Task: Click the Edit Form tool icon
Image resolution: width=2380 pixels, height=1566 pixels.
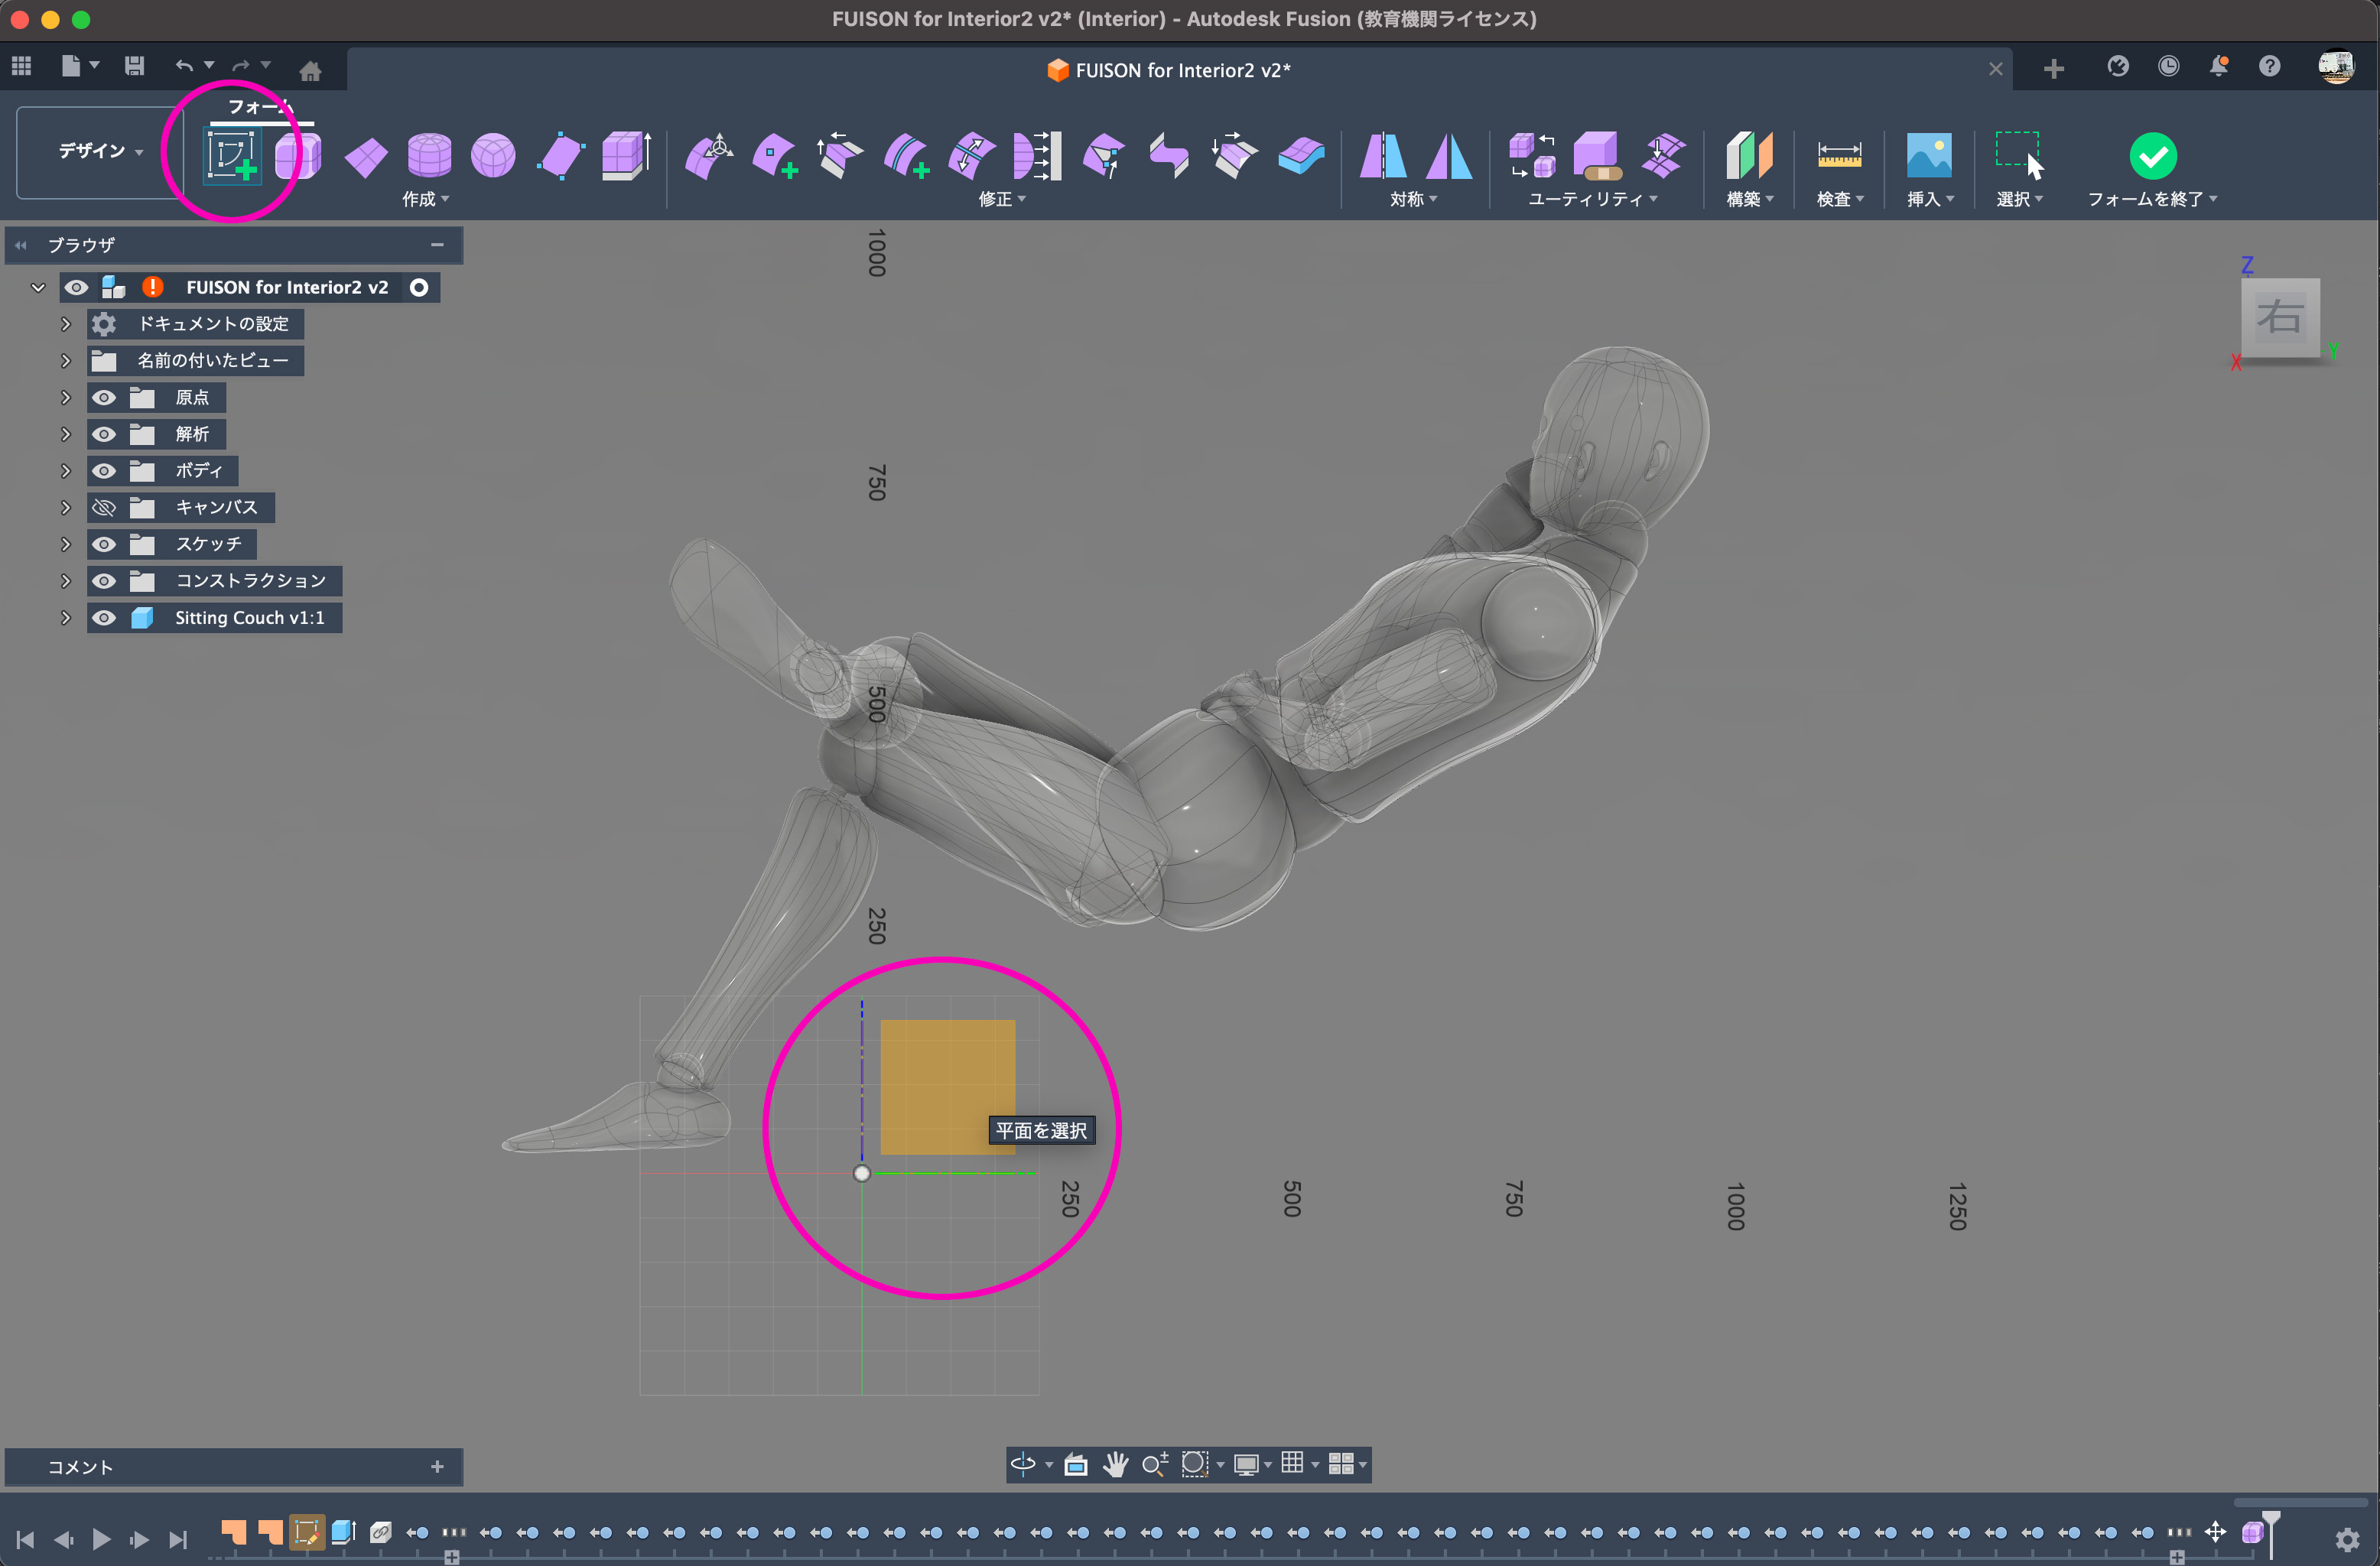Action: click(x=709, y=155)
